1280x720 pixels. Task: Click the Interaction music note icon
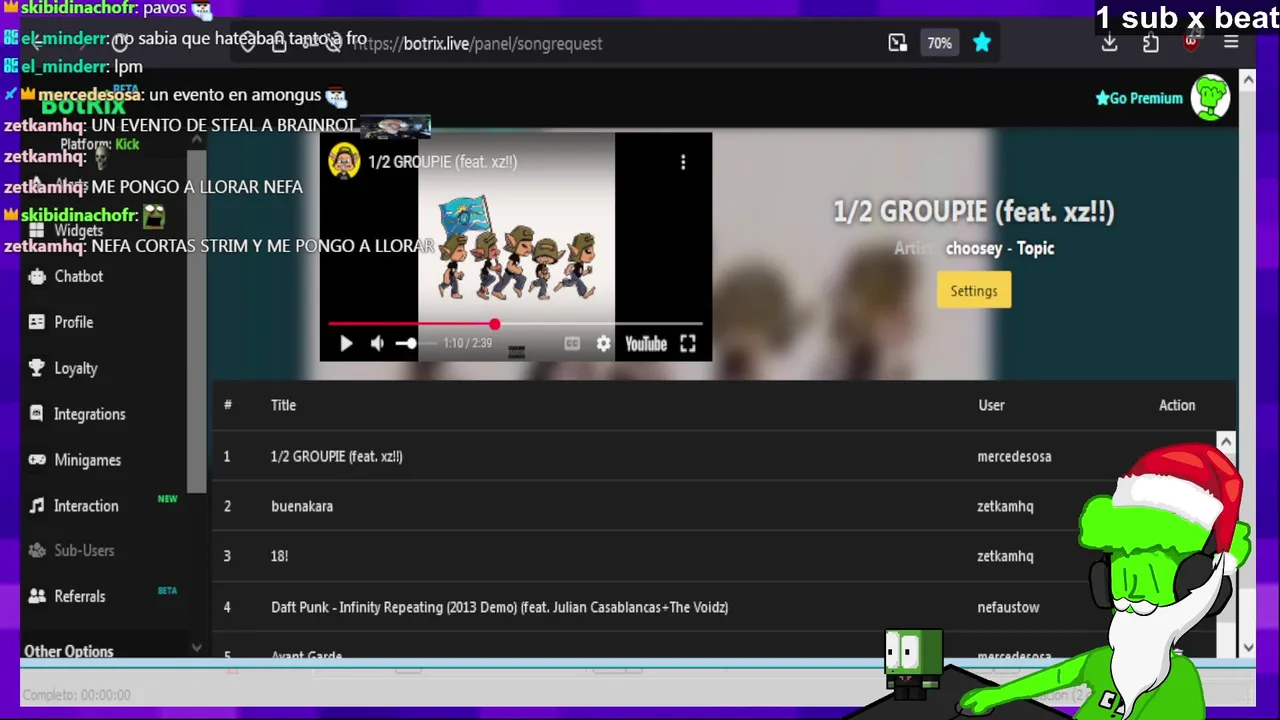pos(37,506)
